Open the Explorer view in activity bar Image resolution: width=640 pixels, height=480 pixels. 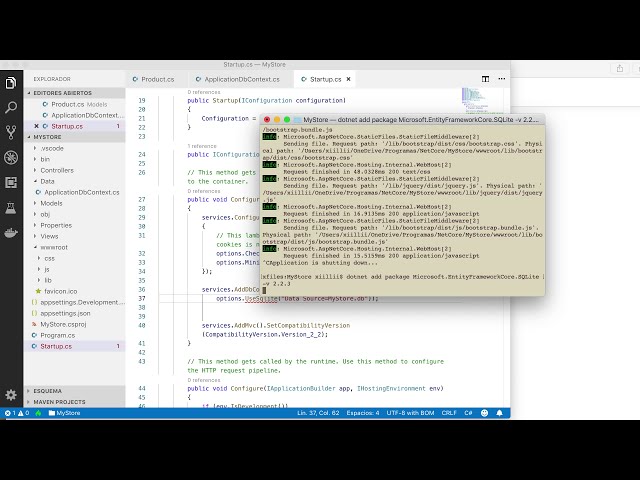click(x=11, y=83)
